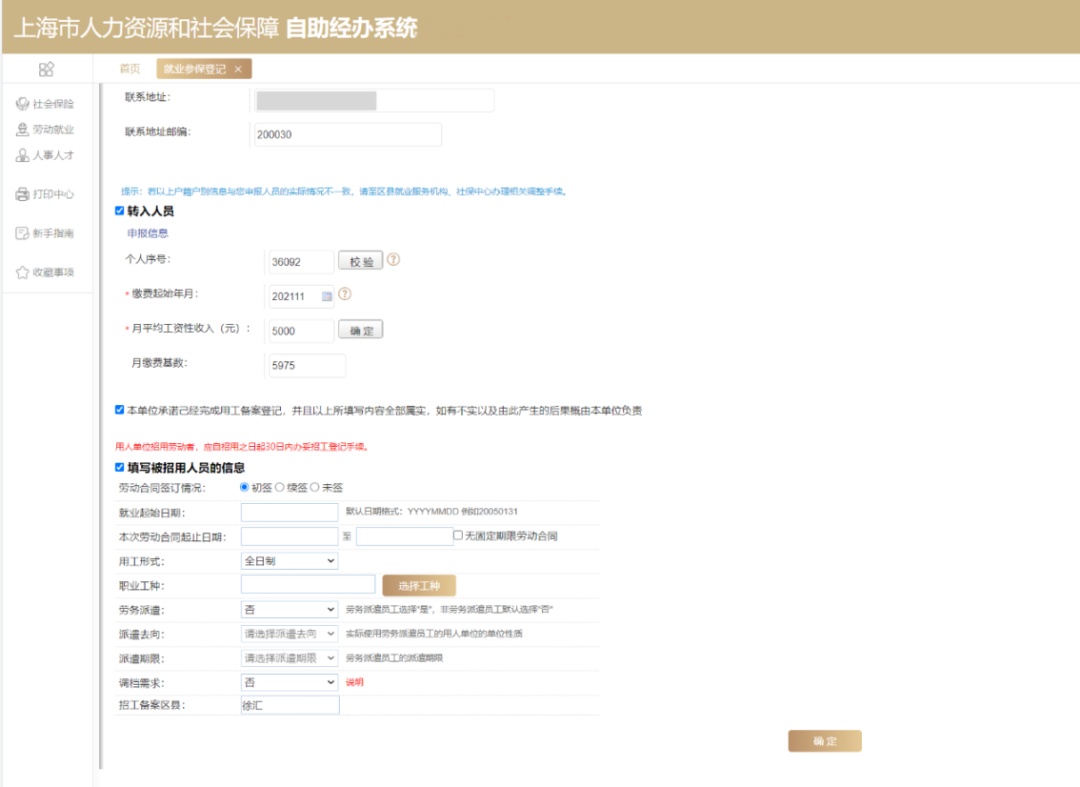Open 打印中心 from the sidebar

click(x=46, y=195)
